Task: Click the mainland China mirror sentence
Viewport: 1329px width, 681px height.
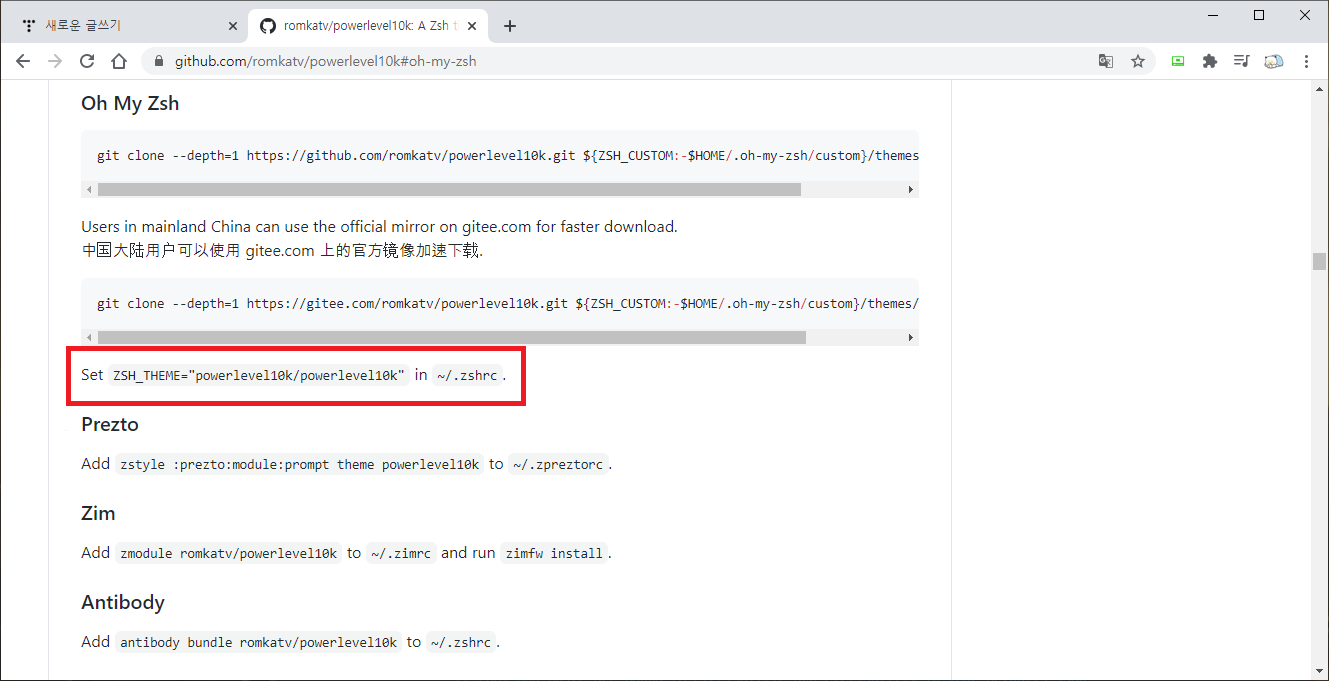Action: point(379,227)
